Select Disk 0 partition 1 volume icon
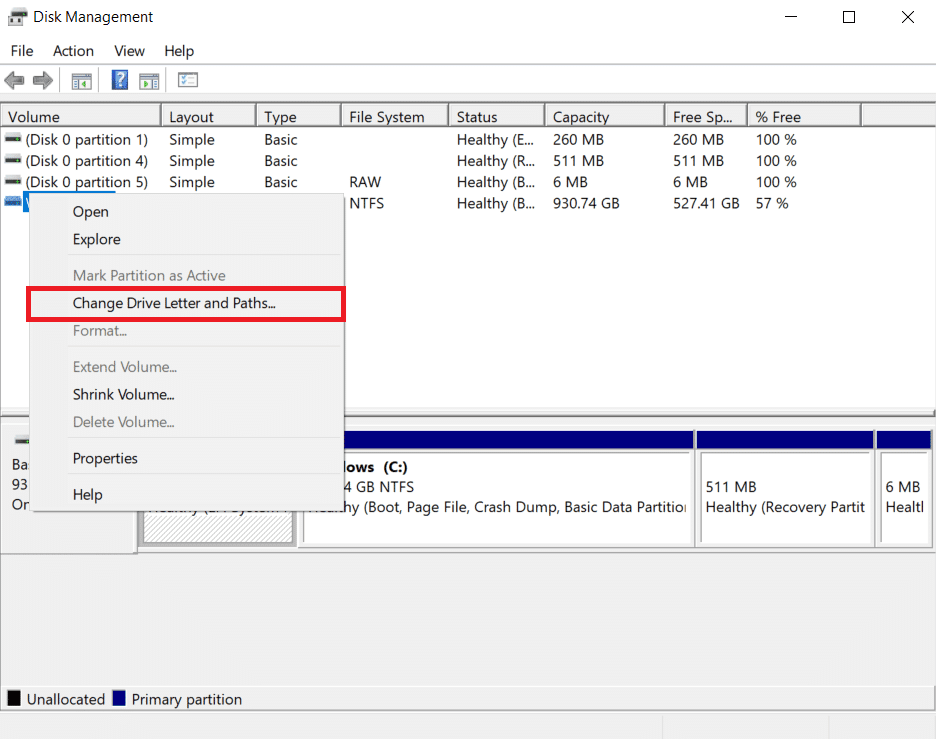 (13, 139)
